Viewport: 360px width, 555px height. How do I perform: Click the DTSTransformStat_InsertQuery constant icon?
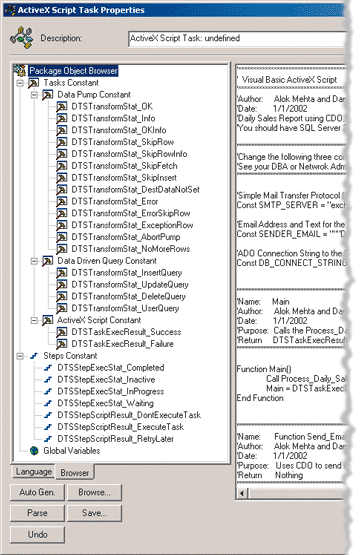click(x=62, y=273)
